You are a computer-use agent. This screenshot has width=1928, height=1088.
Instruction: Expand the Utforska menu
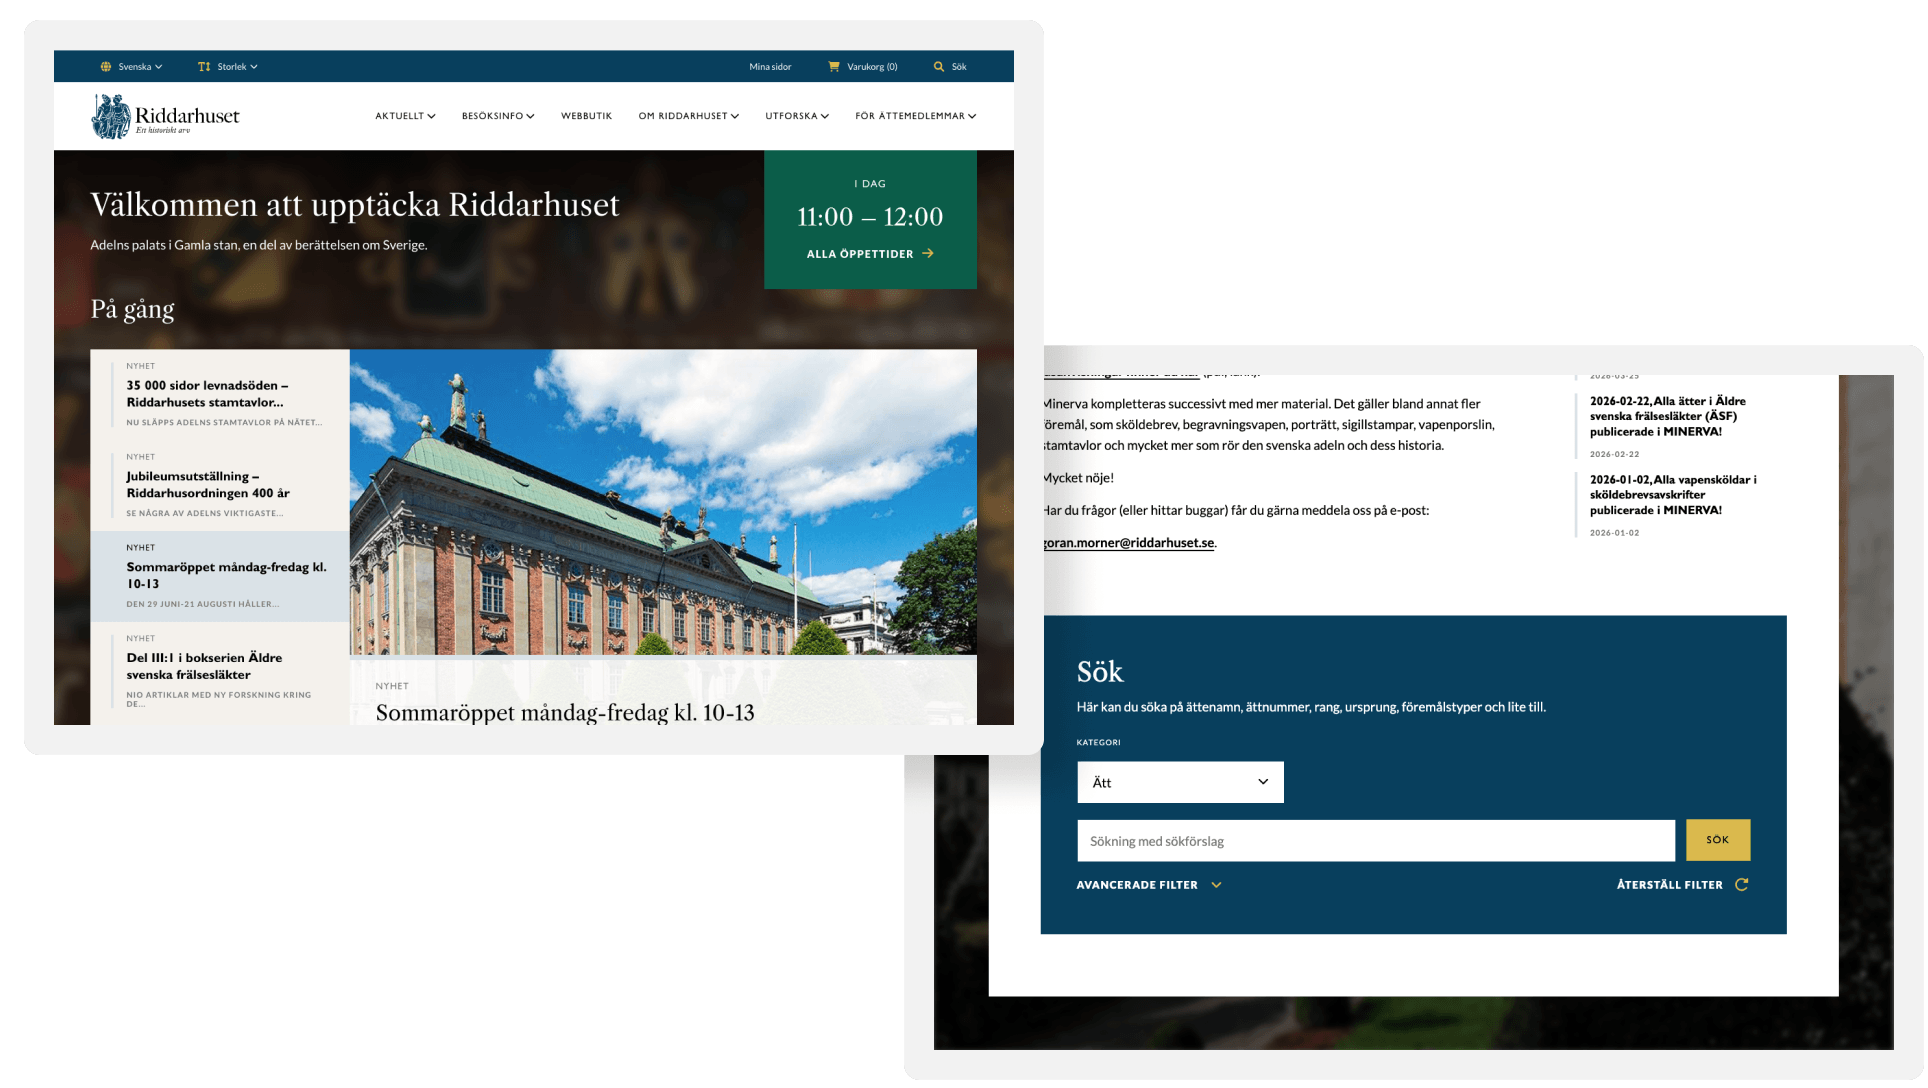point(797,116)
